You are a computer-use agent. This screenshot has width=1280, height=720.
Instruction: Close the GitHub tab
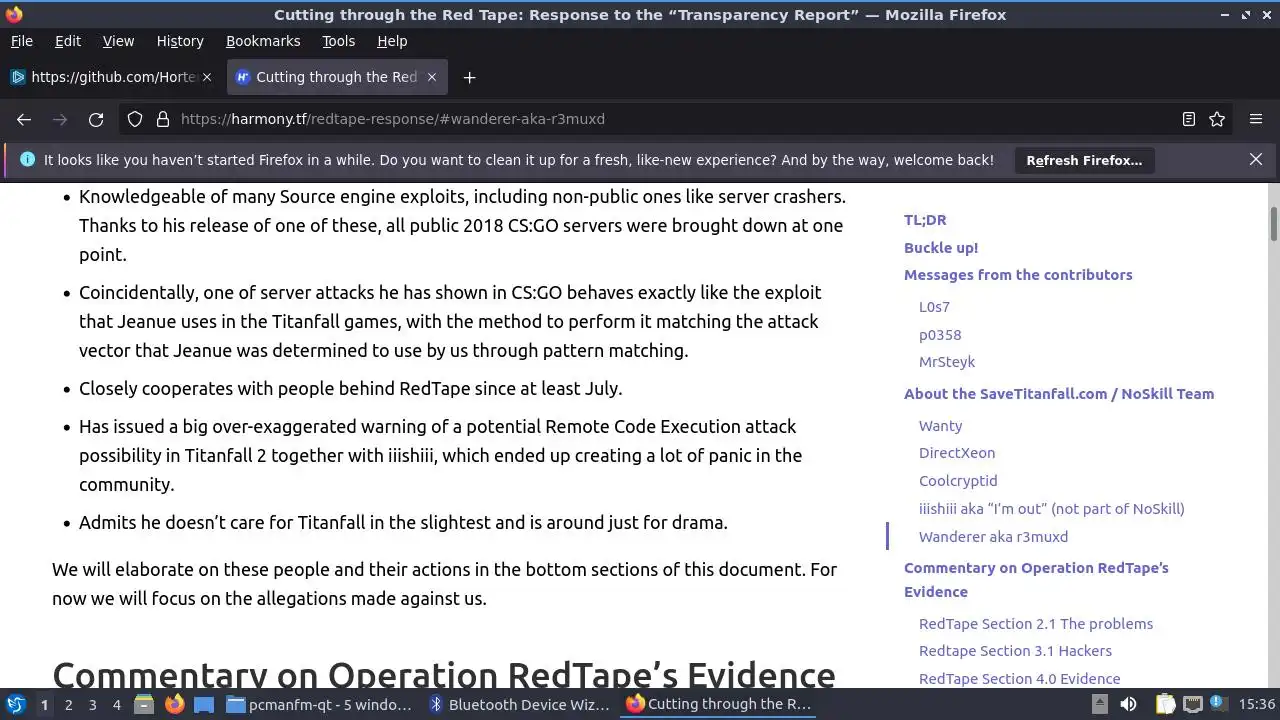point(207,77)
